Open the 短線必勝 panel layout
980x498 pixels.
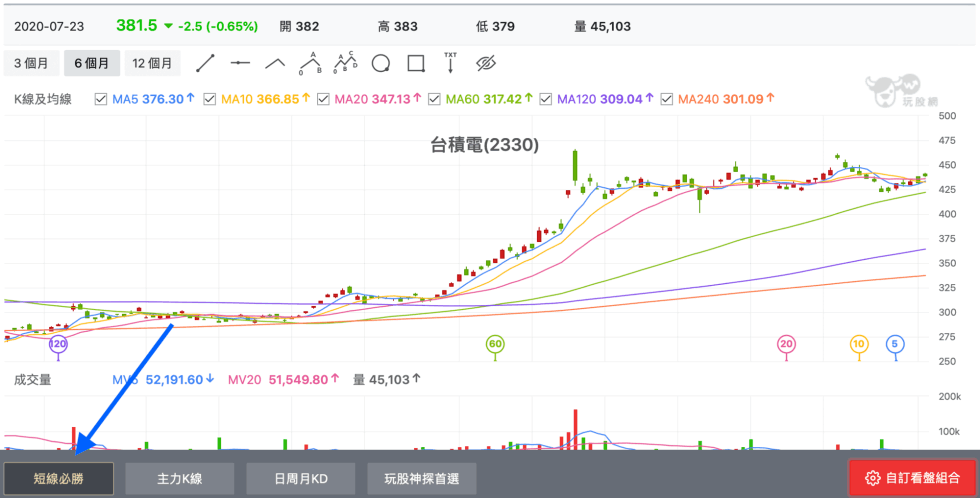point(59,479)
